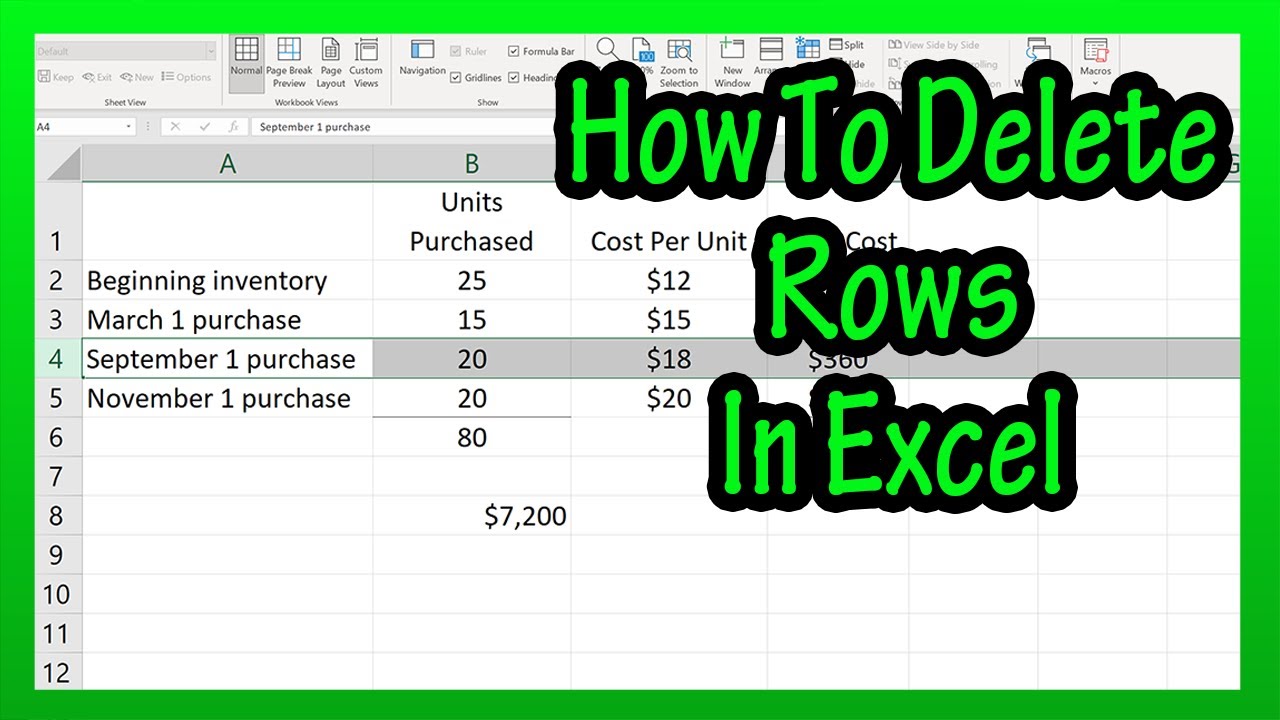Image resolution: width=1280 pixels, height=720 pixels.
Task: Click Zoom to Selection
Action: [x=679, y=62]
